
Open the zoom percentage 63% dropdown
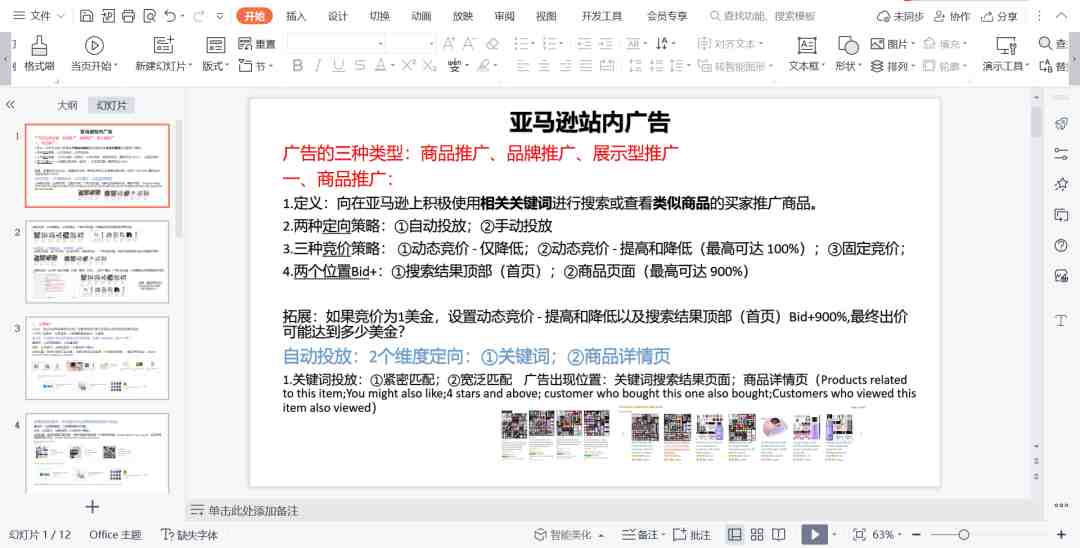tap(887, 534)
